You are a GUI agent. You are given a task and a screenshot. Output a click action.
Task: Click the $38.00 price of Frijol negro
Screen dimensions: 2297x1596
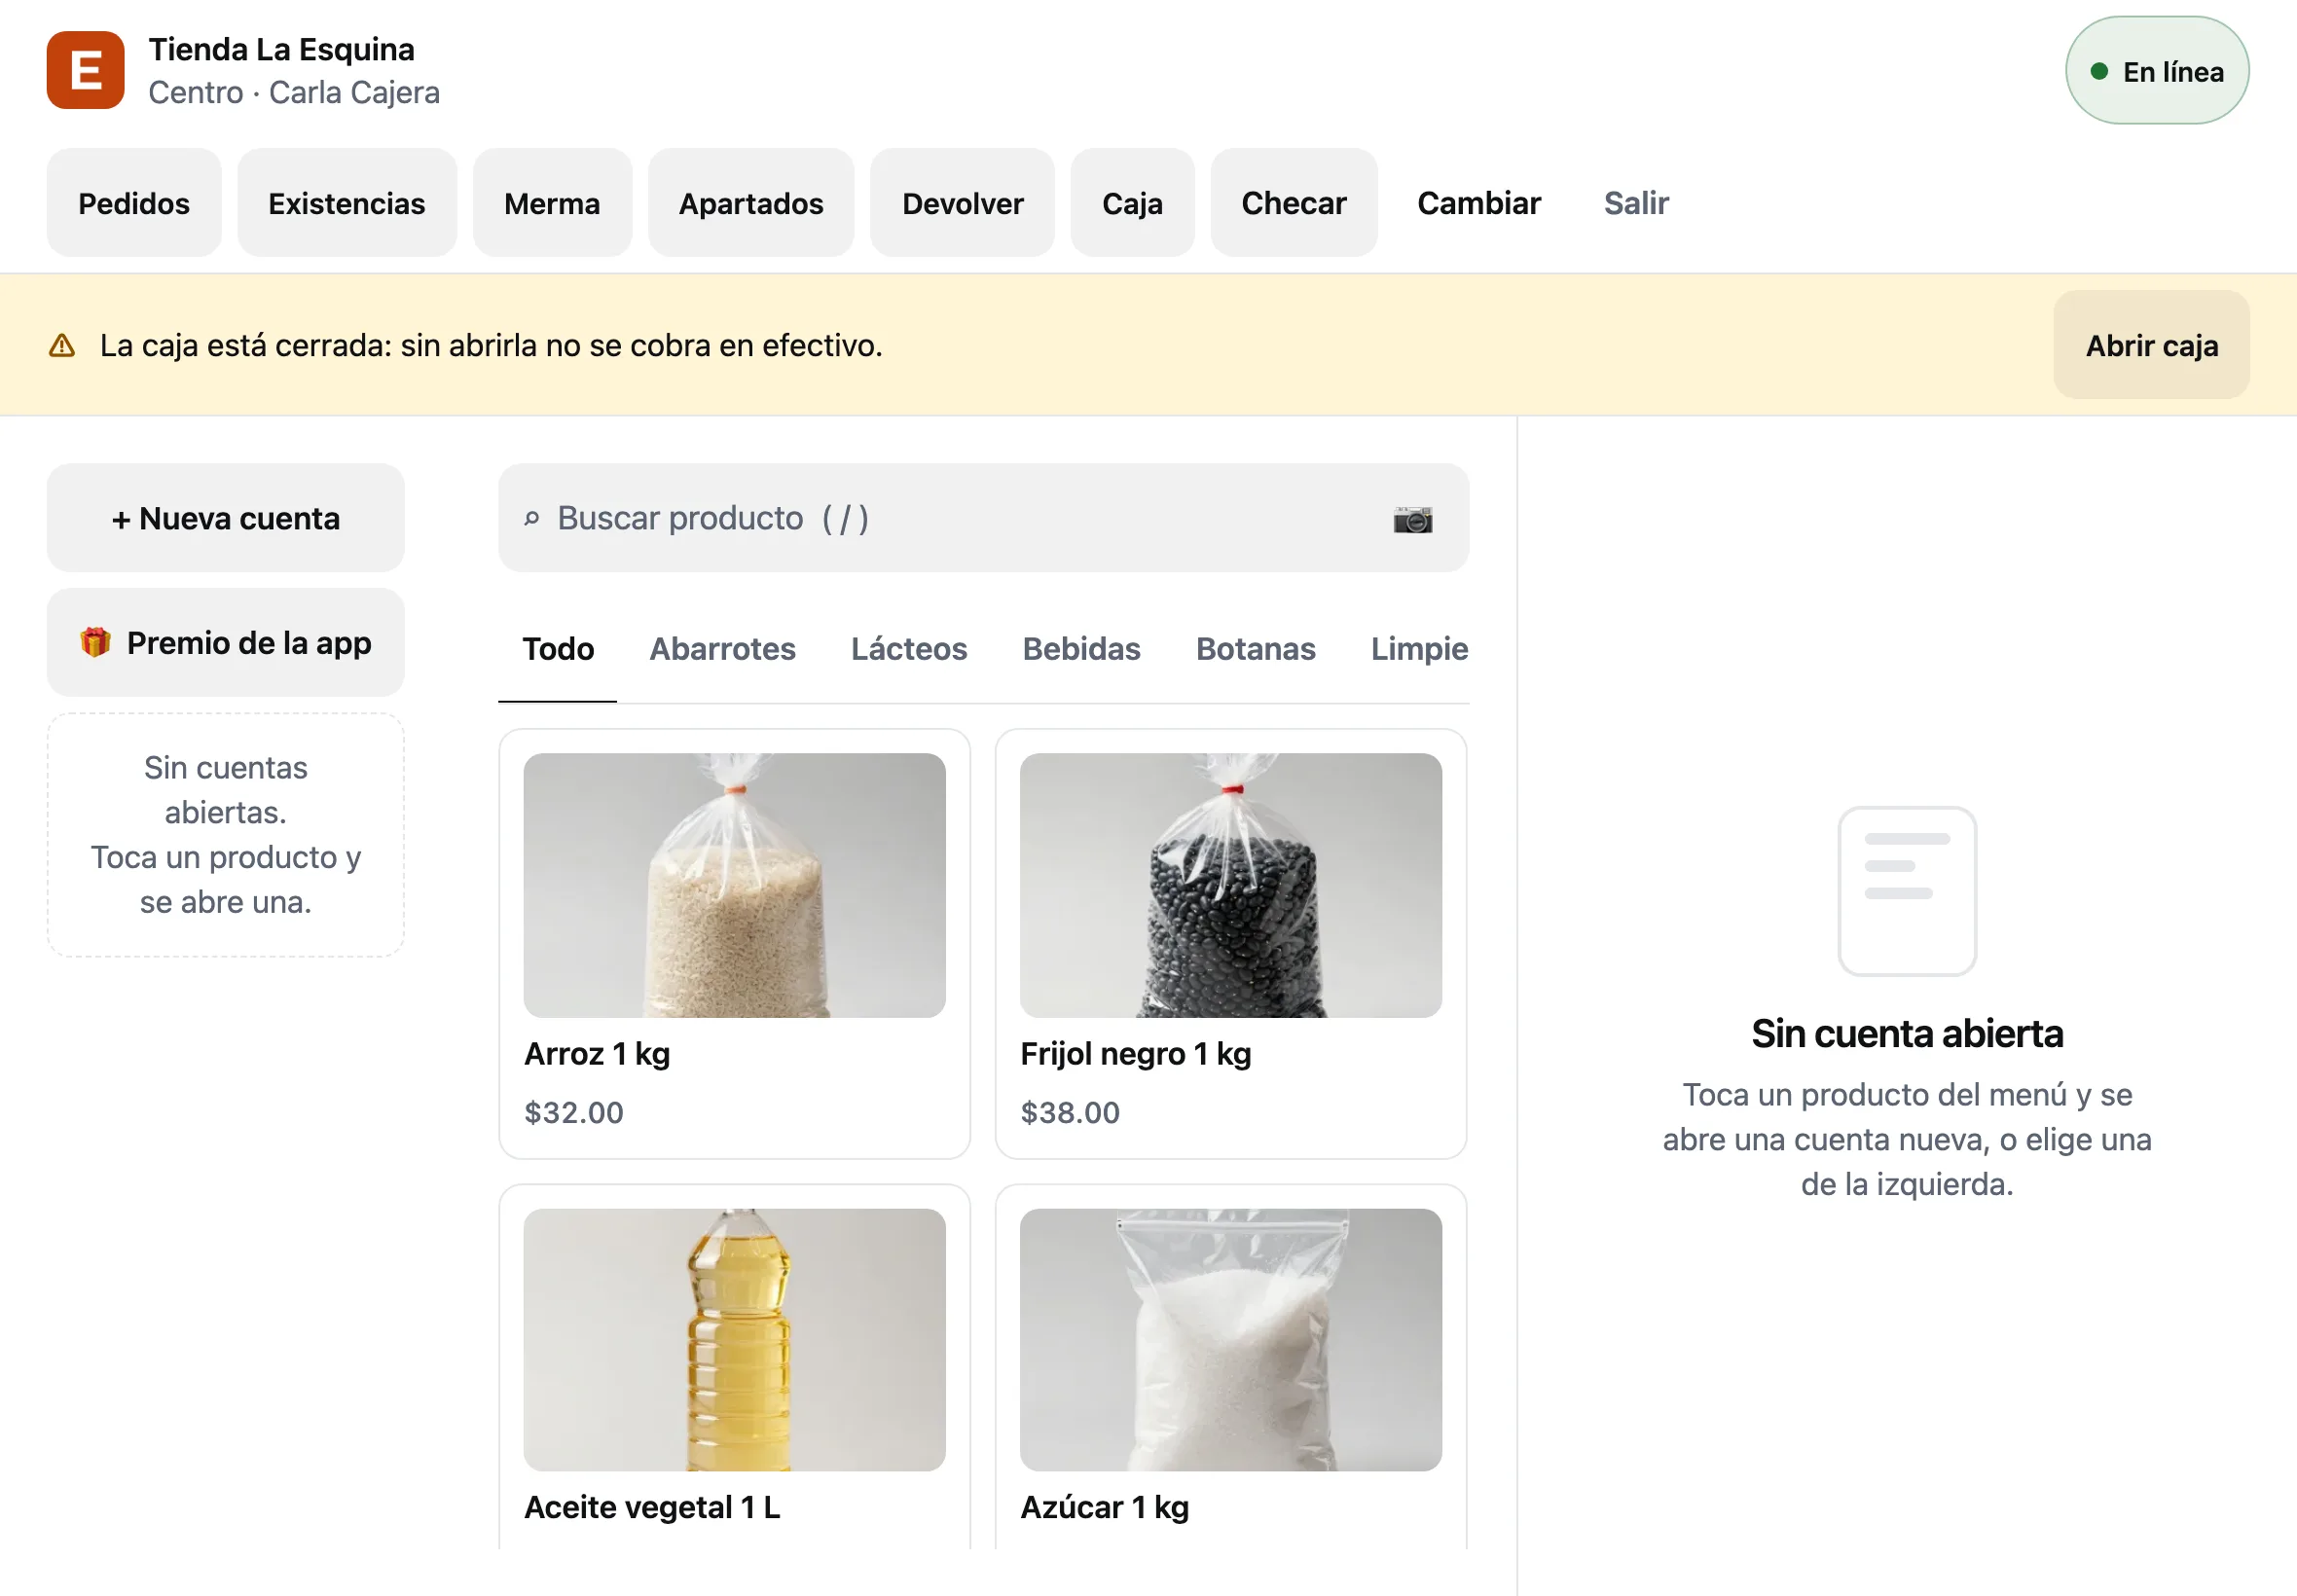click(1069, 1112)
